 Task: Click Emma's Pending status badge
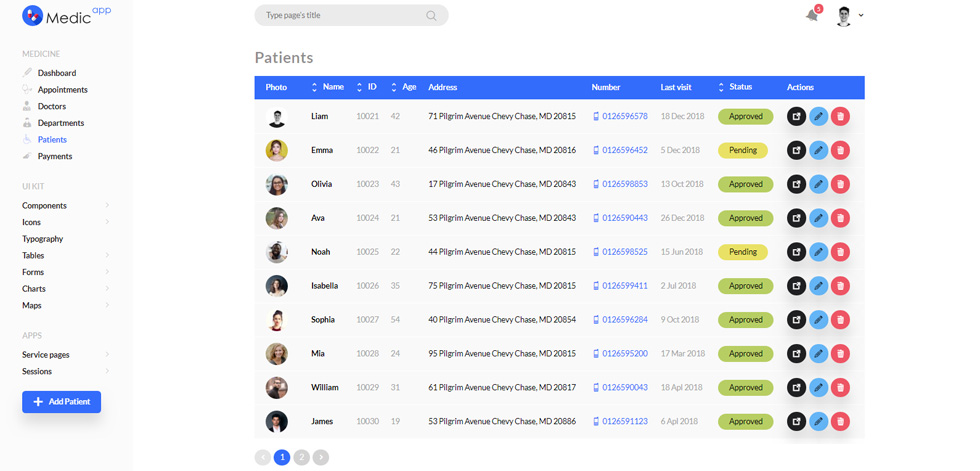(742, 150)
